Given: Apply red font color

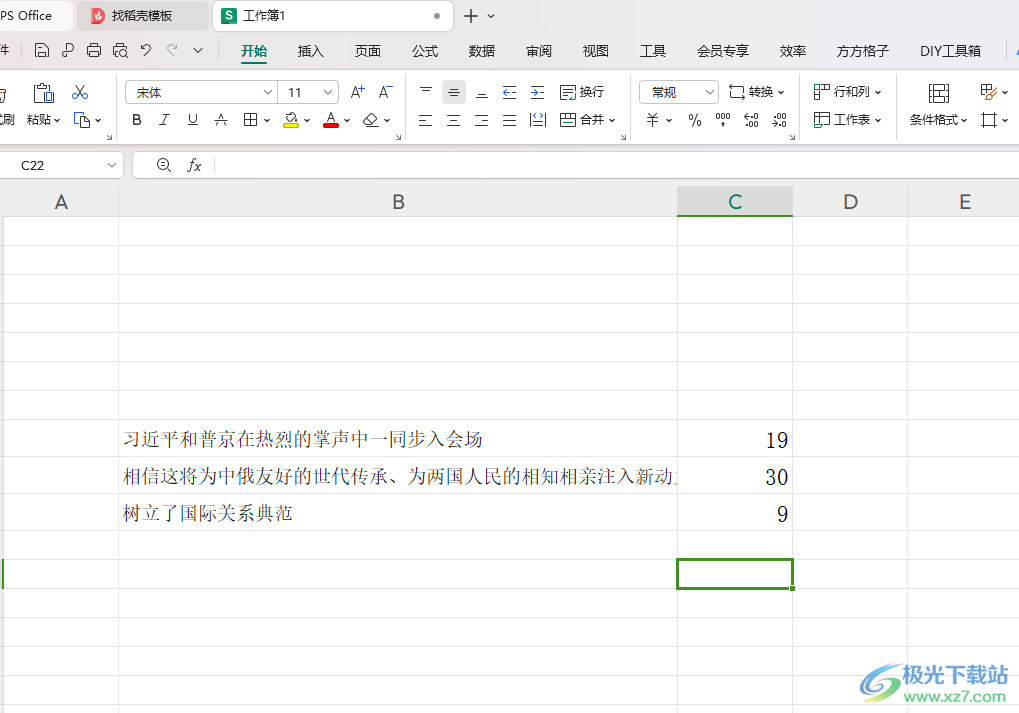Looking at the screenshot, I should 331,120.
